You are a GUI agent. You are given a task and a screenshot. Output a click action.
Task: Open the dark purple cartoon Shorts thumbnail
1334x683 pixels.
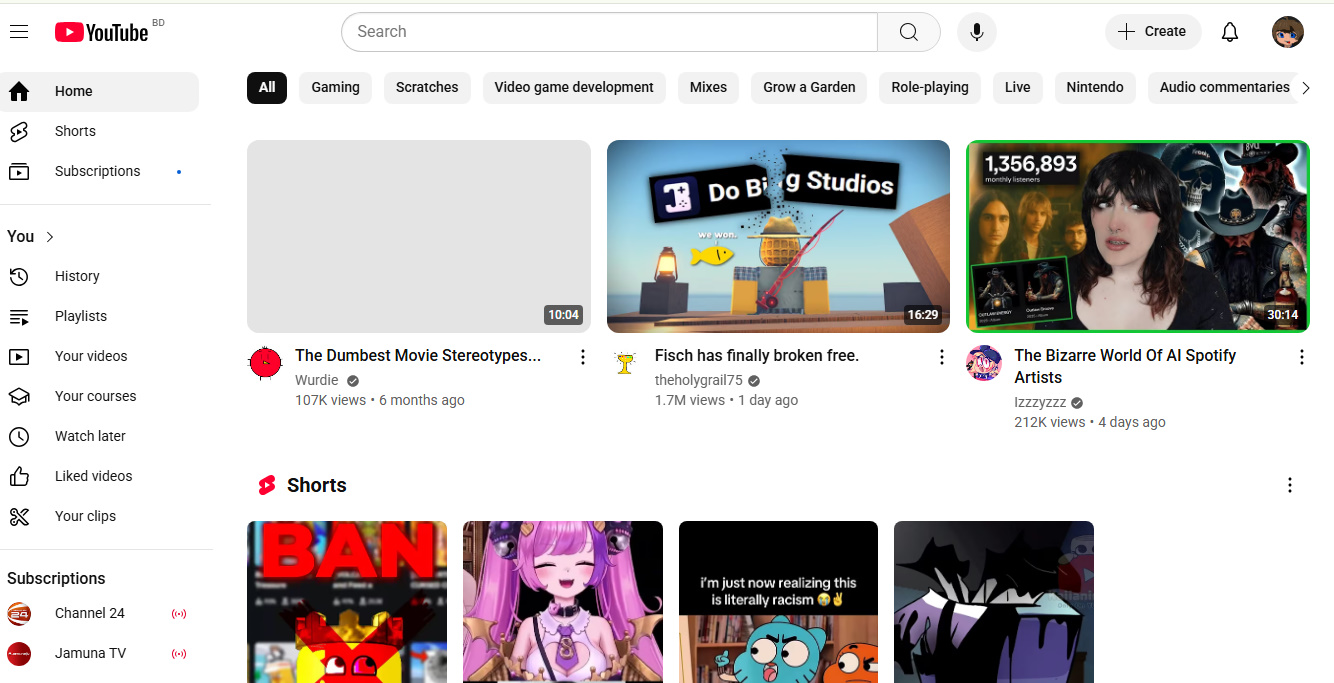pyautogui.click(x=994, y=601)
